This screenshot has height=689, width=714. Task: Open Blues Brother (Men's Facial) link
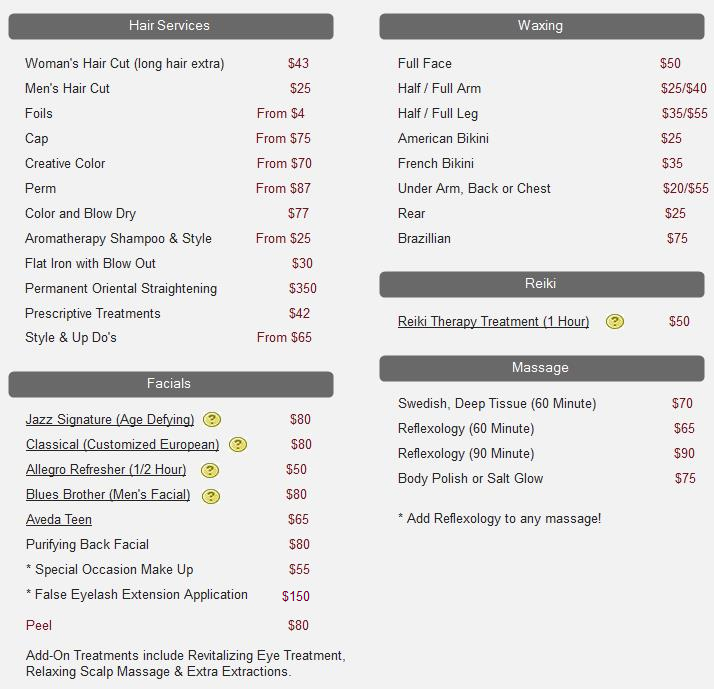tap(108, 495)
